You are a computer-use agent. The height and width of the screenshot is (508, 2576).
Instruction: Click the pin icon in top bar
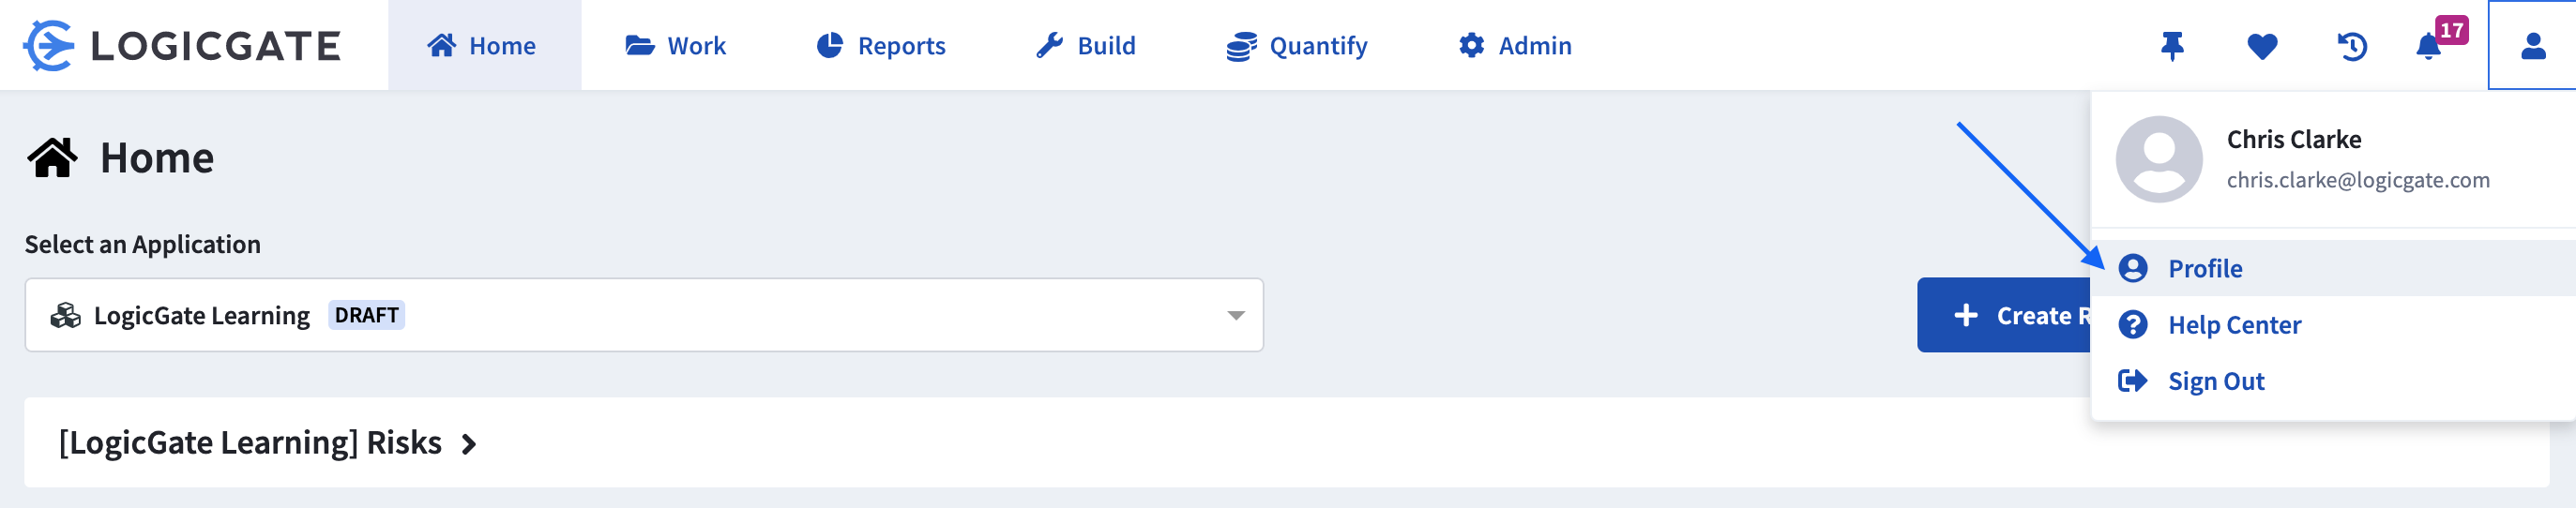2172,46
